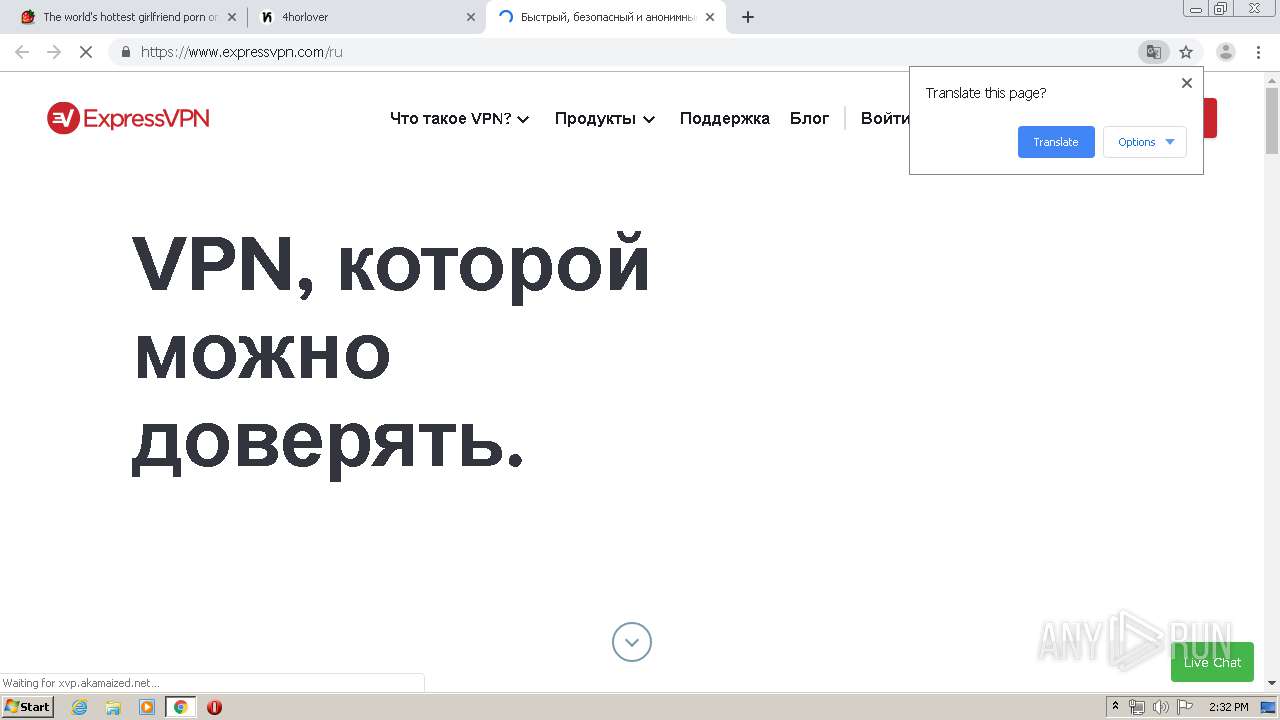
Task: Click the Chrome taskbar icon
Action: 180,707
